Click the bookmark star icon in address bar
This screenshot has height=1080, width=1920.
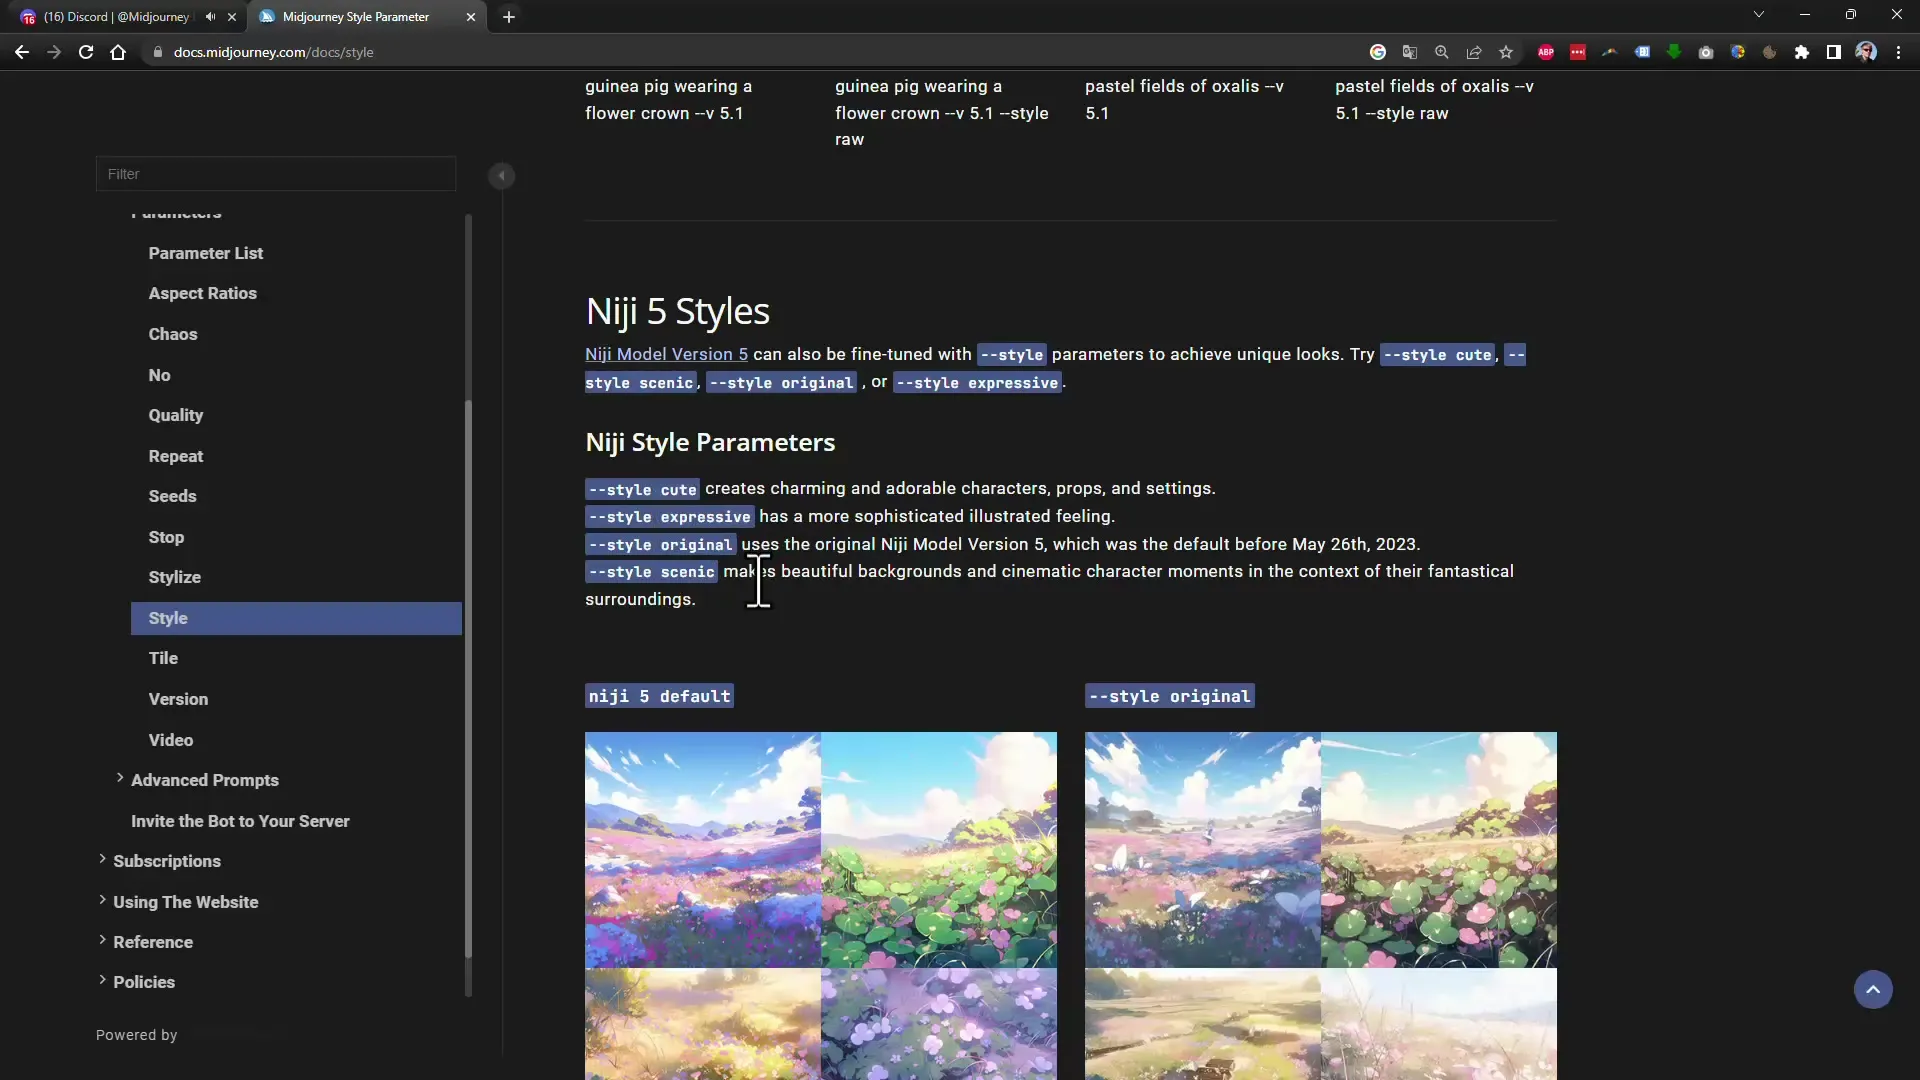(x=1505, y=53)
